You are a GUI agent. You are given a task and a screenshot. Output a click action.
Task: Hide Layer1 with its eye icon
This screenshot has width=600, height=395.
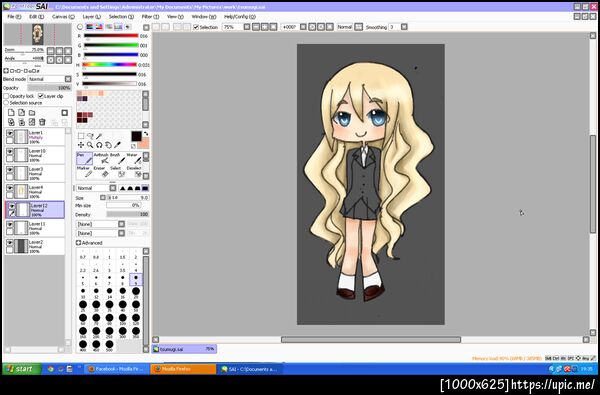tap(10, 133)
